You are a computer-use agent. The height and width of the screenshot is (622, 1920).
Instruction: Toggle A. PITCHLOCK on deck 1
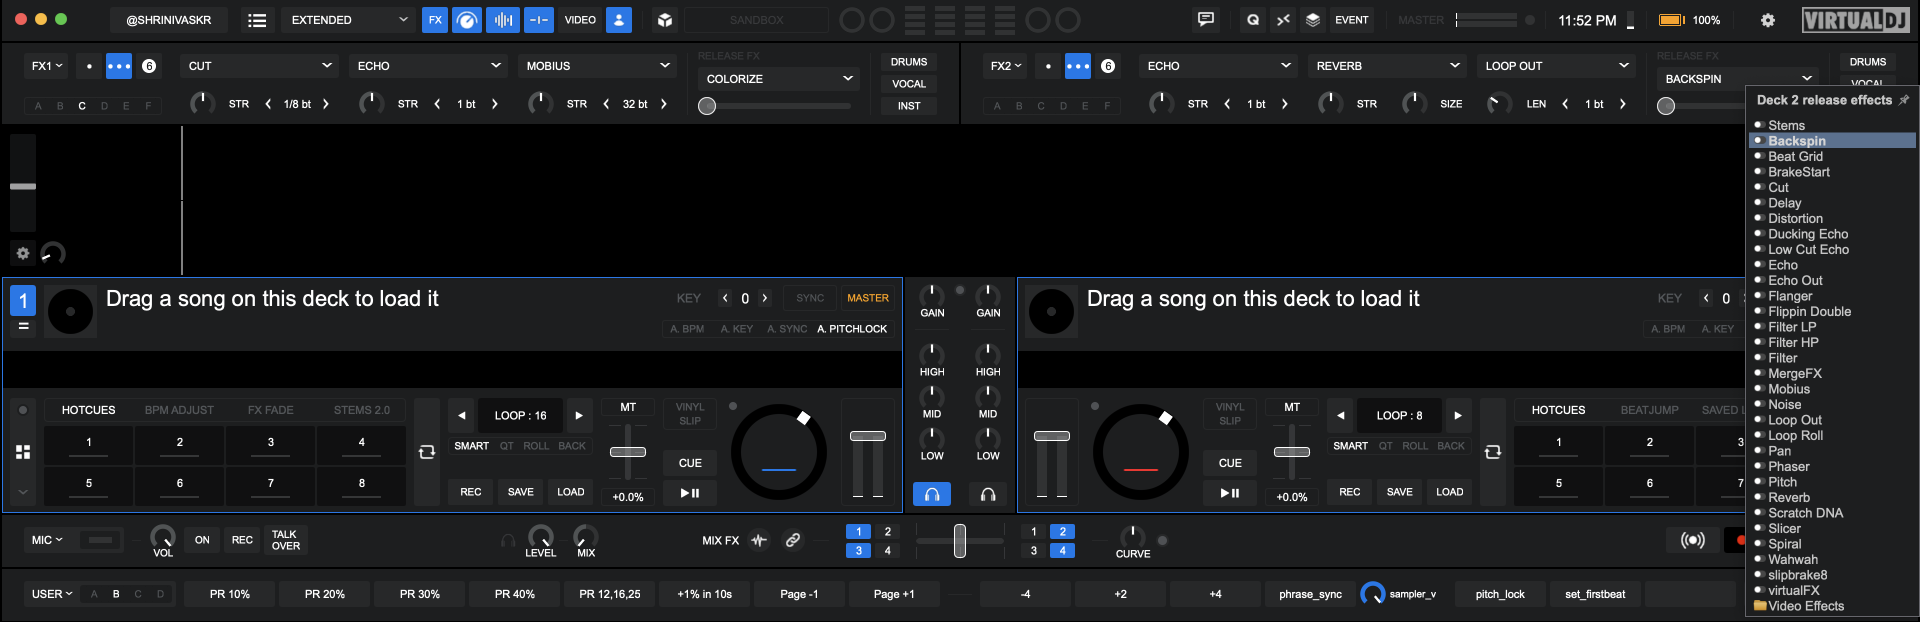pos(851,329)
